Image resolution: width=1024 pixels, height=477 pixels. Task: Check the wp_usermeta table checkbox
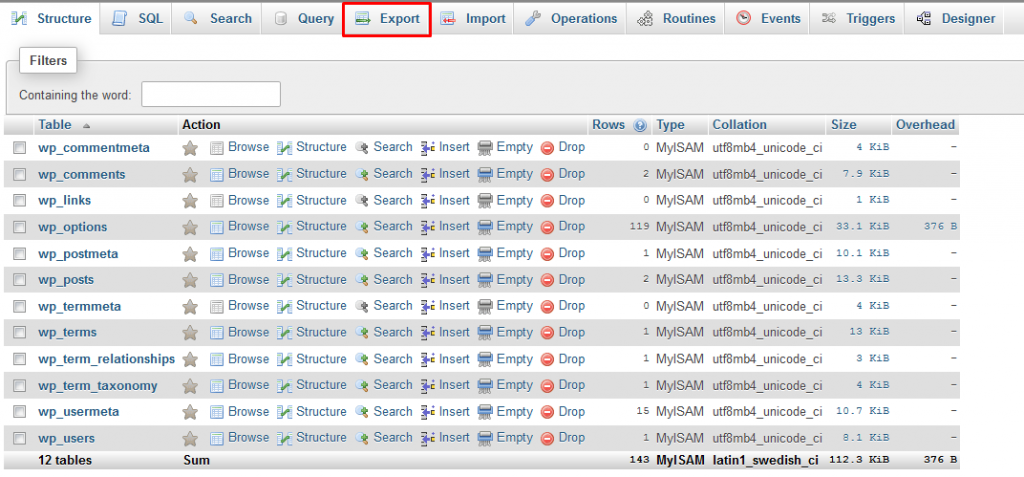tap(20, 412)
